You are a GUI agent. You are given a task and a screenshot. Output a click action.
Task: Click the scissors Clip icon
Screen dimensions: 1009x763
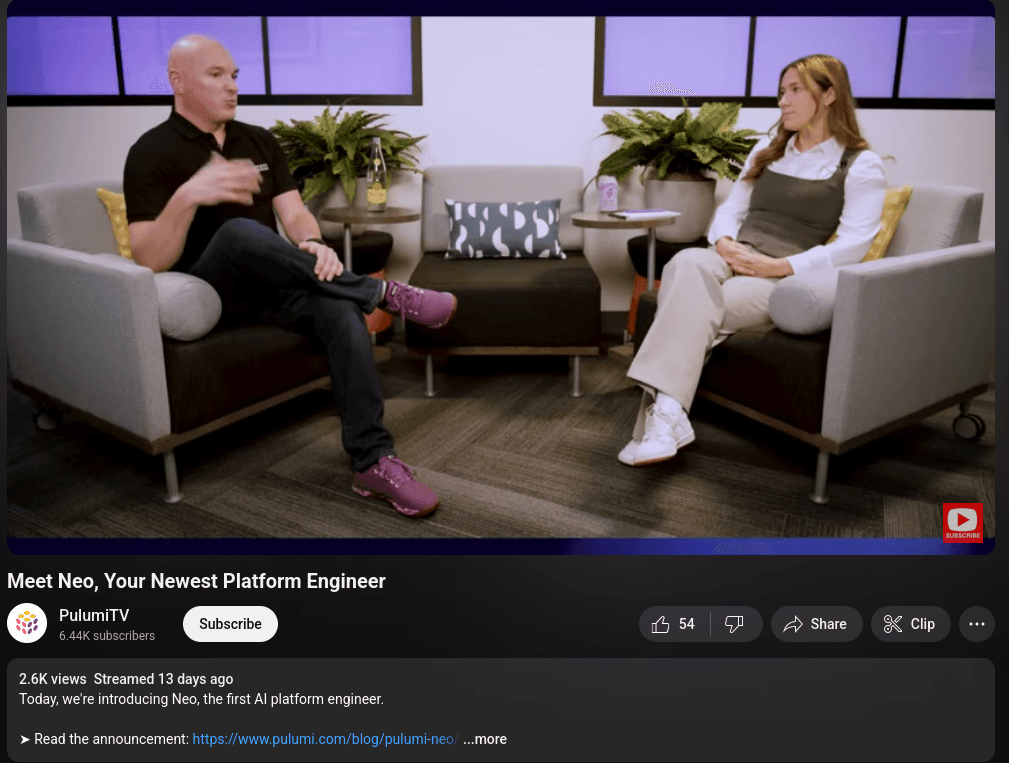tap(893, 624)
